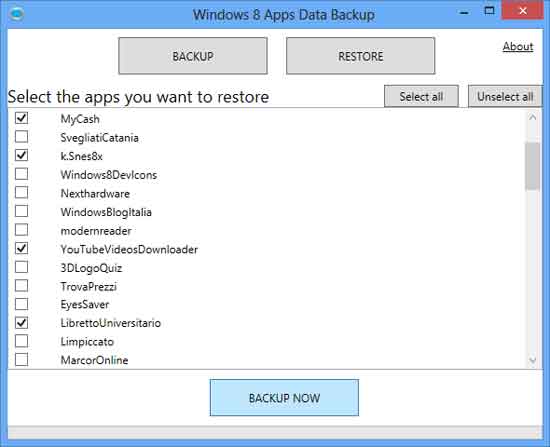Open the RESTORE section
The width and height of the screenshot is (550, 447).
coord(361,56)
